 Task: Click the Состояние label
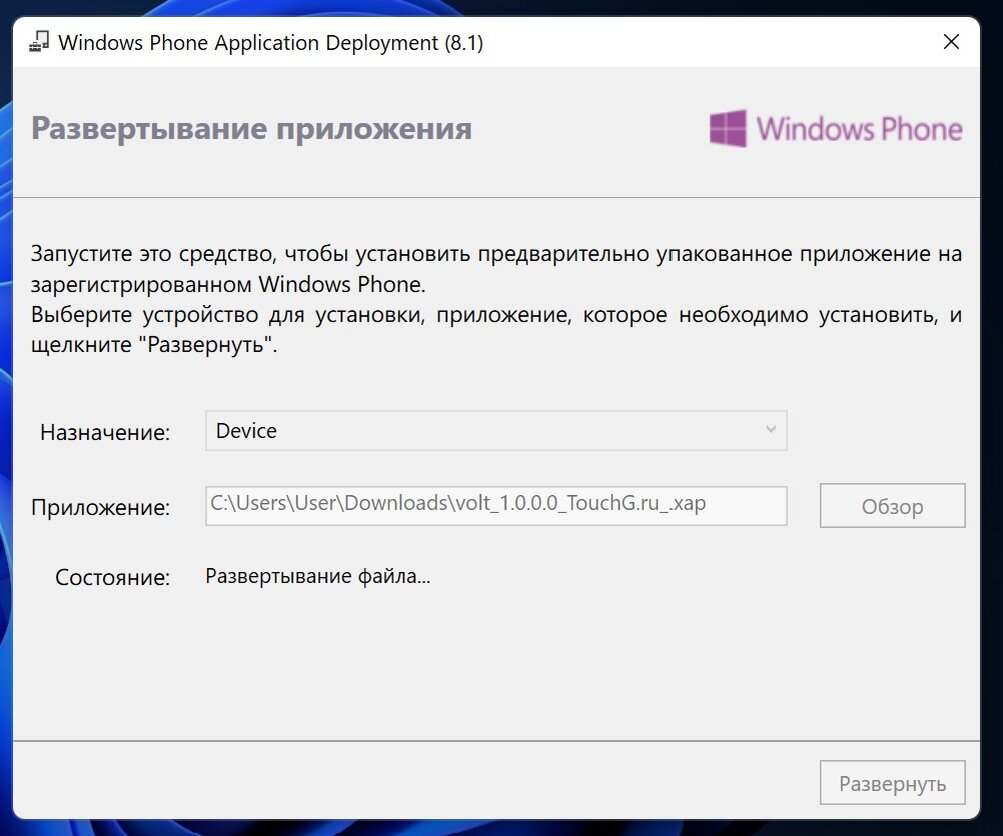[113, 577]
